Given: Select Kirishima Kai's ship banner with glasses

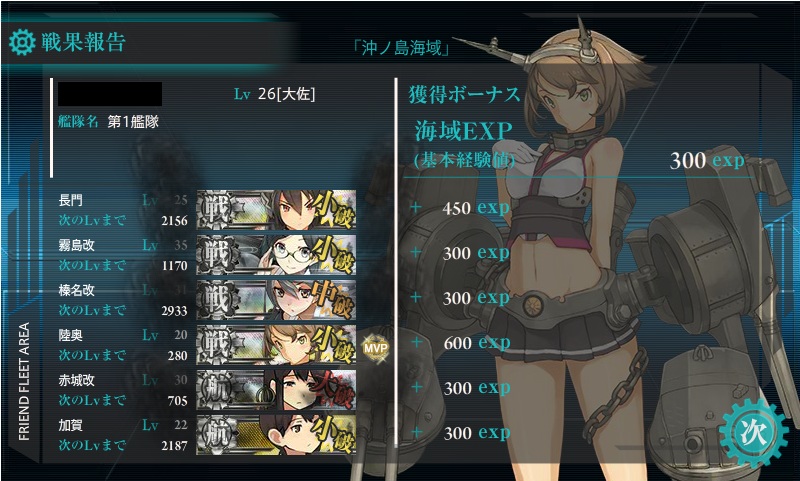Looking at the screenshot, I should [276, 255].
